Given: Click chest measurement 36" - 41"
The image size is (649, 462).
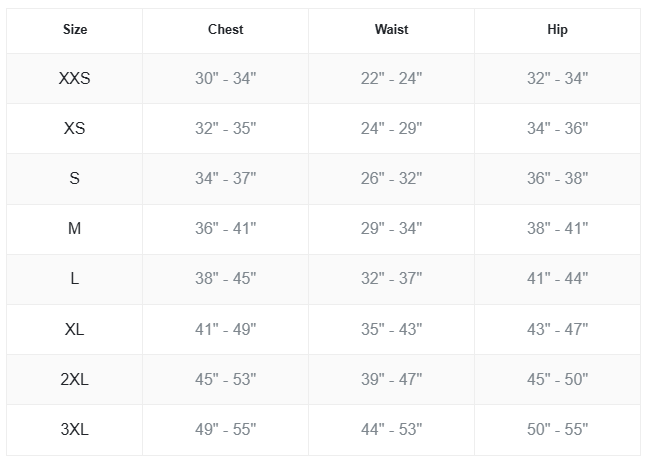Looking at the screenshot, I should 226,229.
